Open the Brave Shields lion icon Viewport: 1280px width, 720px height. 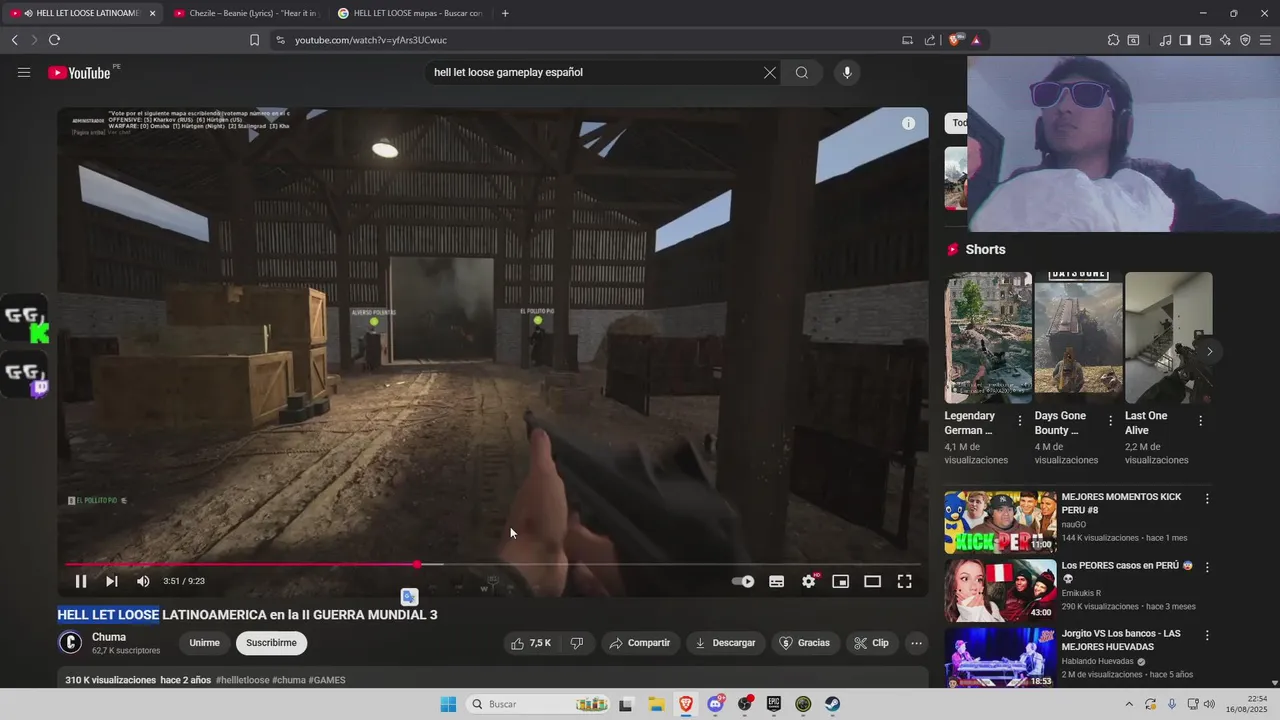point(955,40)
